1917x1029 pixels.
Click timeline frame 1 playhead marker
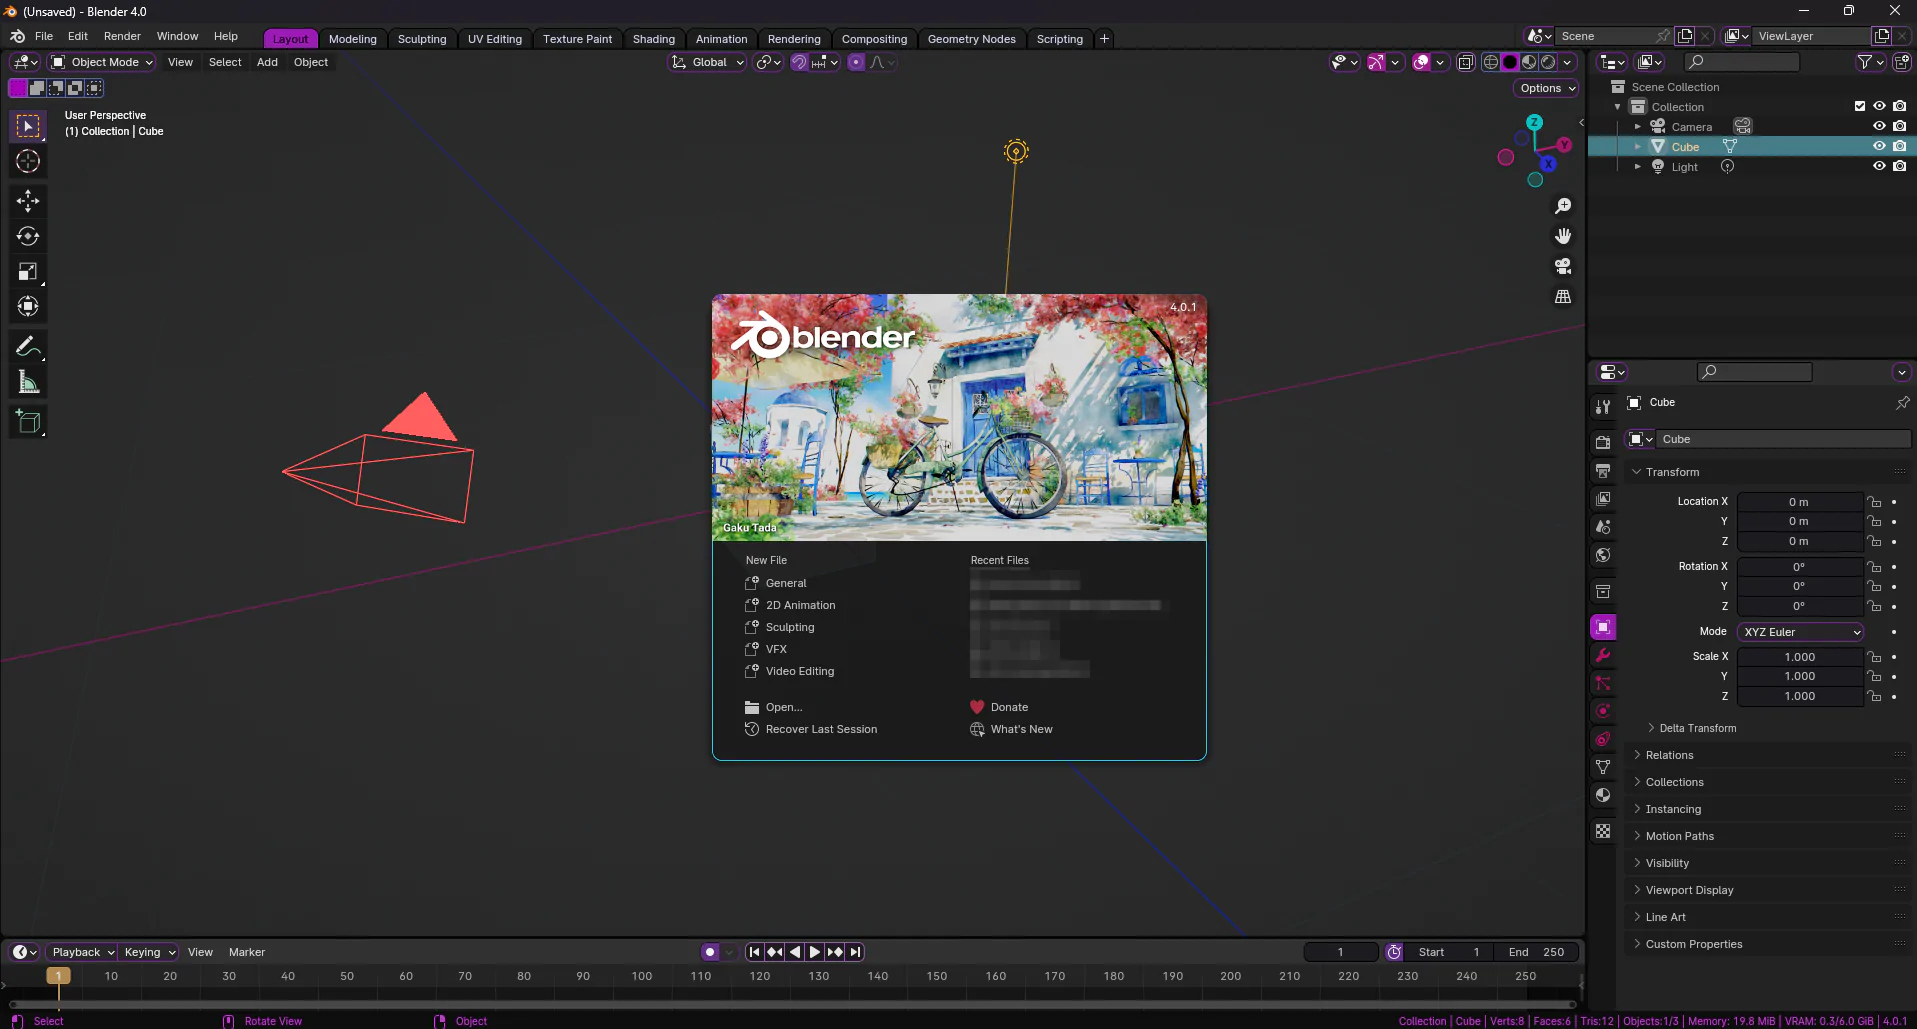[x=59, y=976]
